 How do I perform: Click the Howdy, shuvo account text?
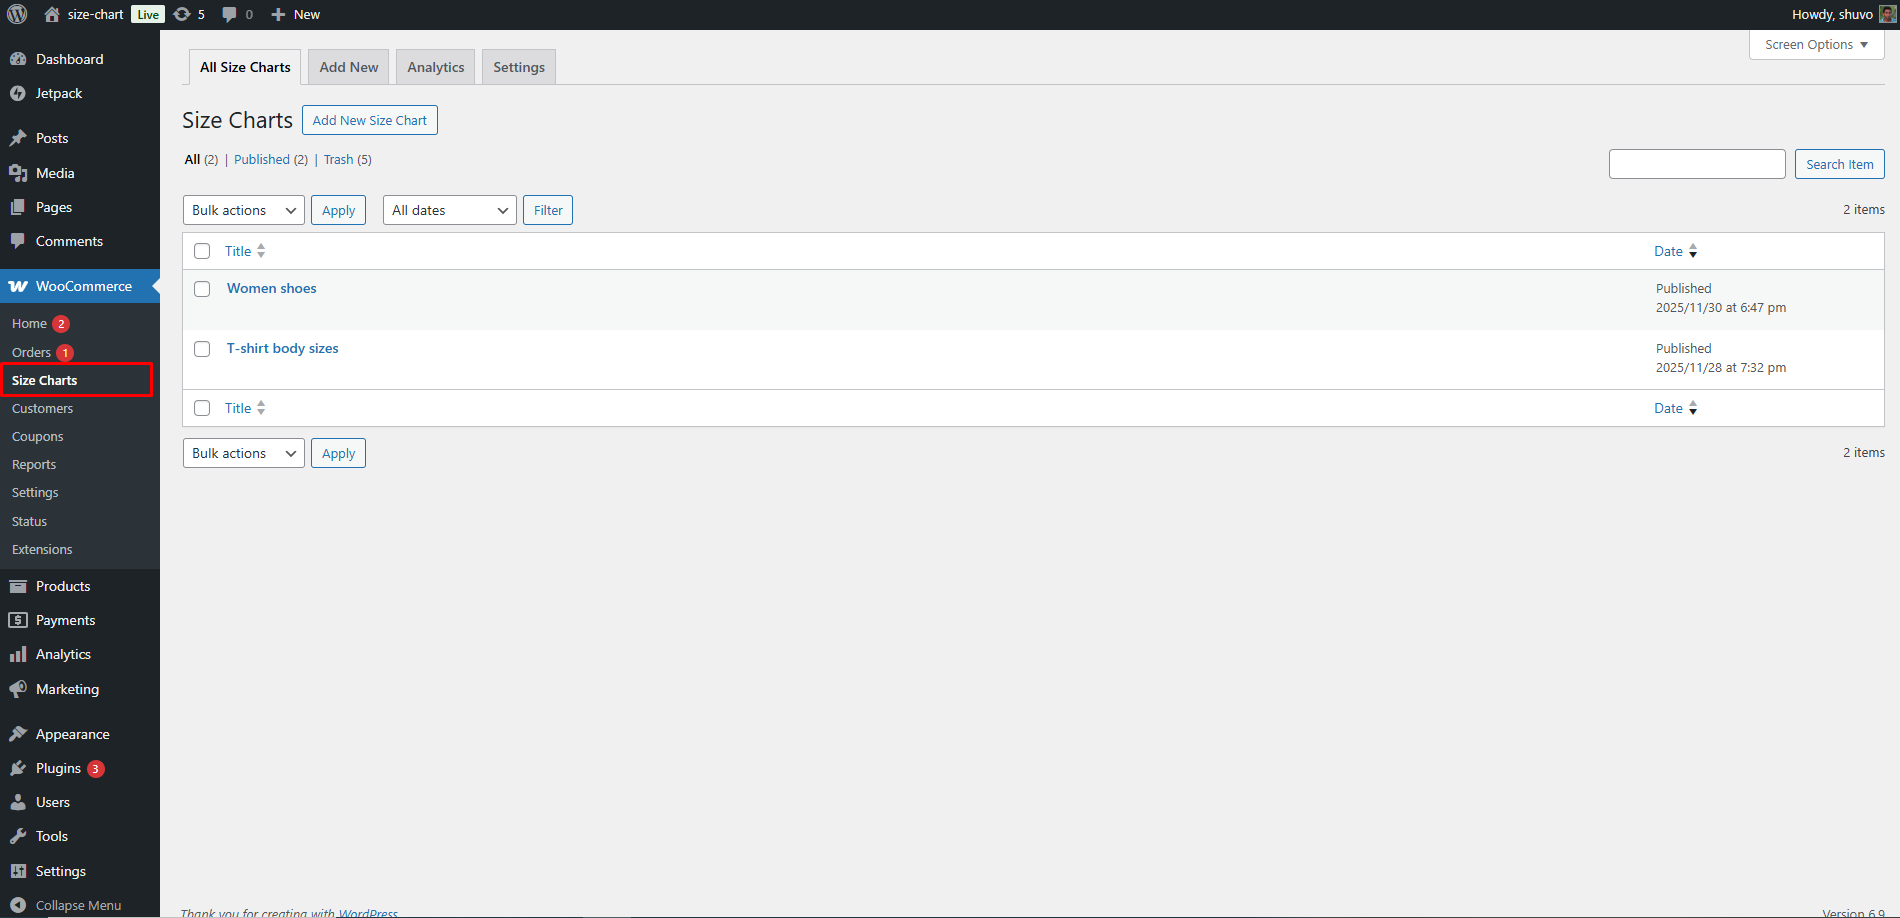pos(1832,14)
